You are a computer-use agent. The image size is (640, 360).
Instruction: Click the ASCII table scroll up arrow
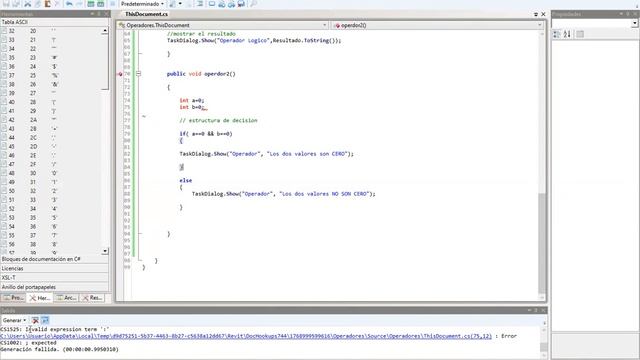(105, 31)
